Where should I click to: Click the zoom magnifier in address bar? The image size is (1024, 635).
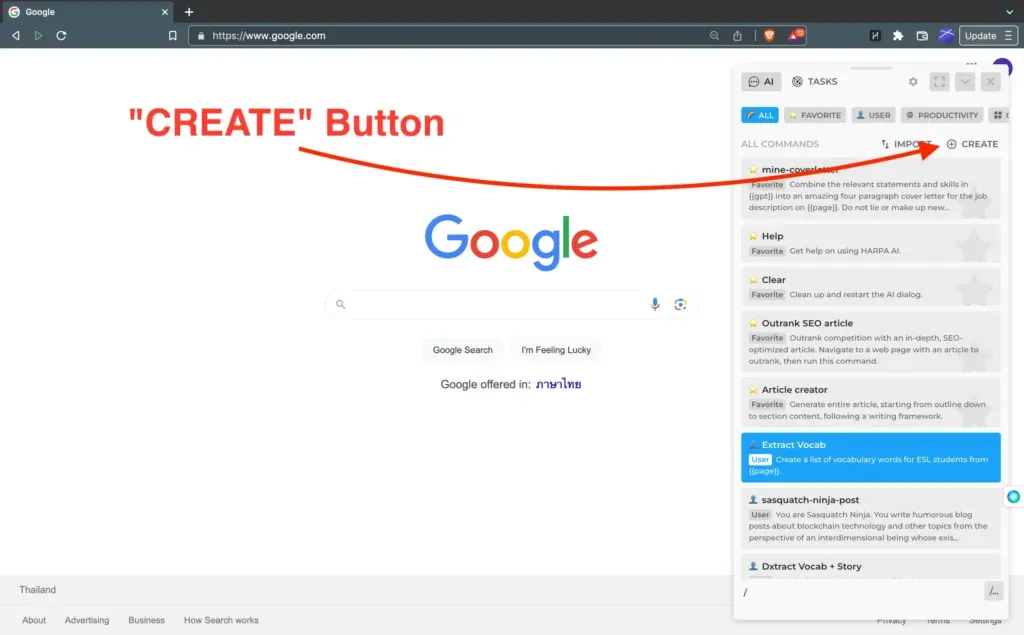[x=714, y=36]
